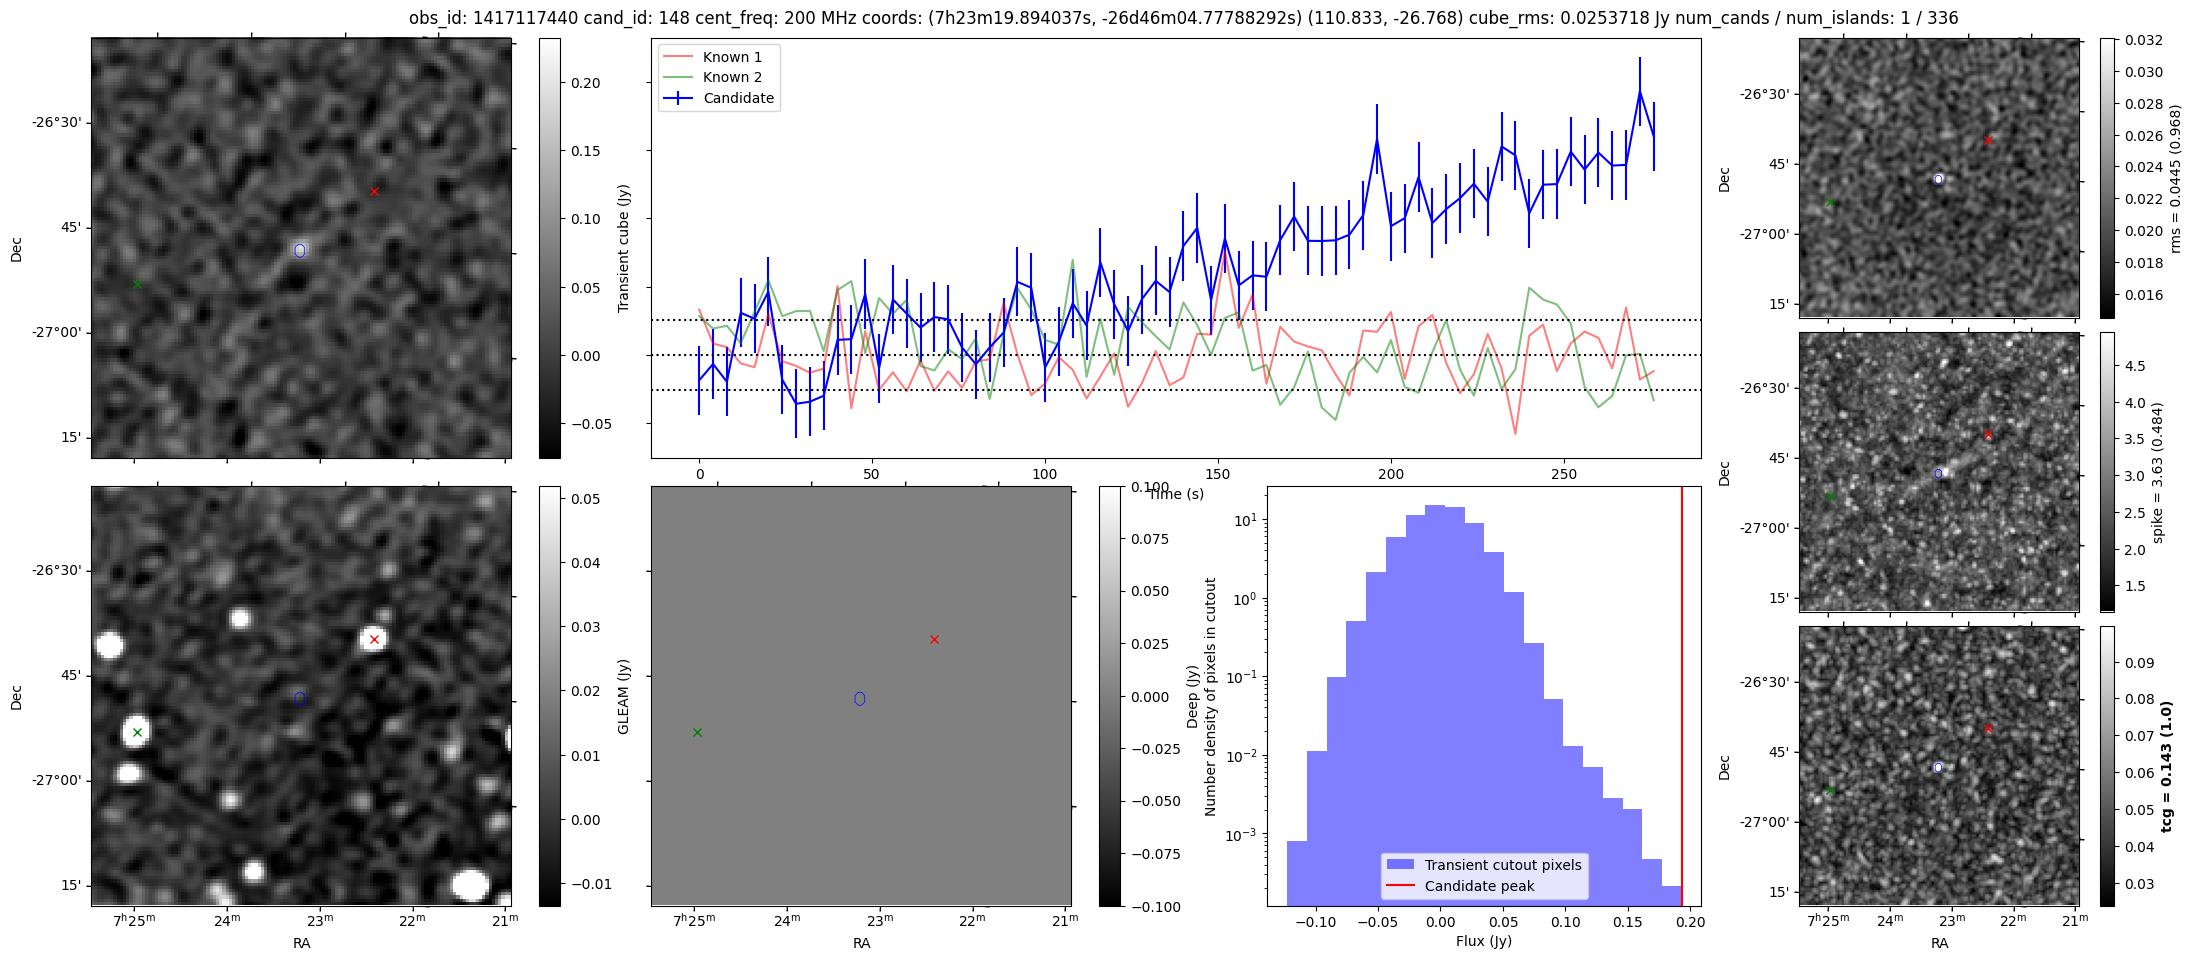
Task: Click the red X marker in Deep image
Action: [374, 639]
